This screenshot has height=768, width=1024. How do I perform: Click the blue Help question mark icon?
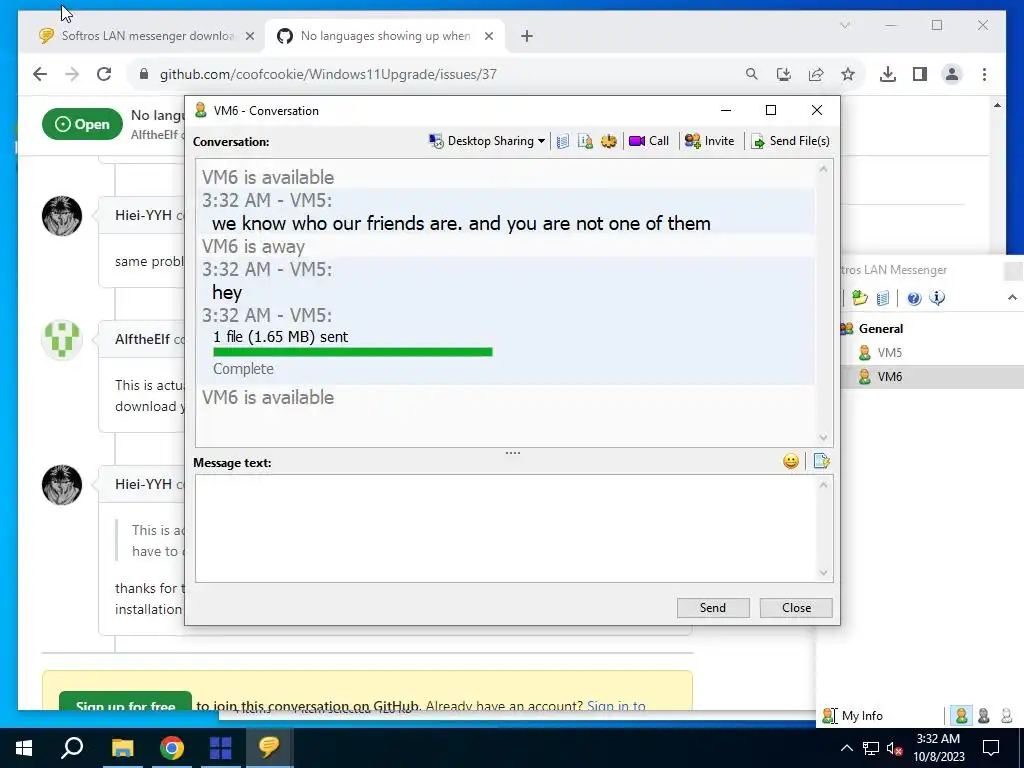(914, 298)
